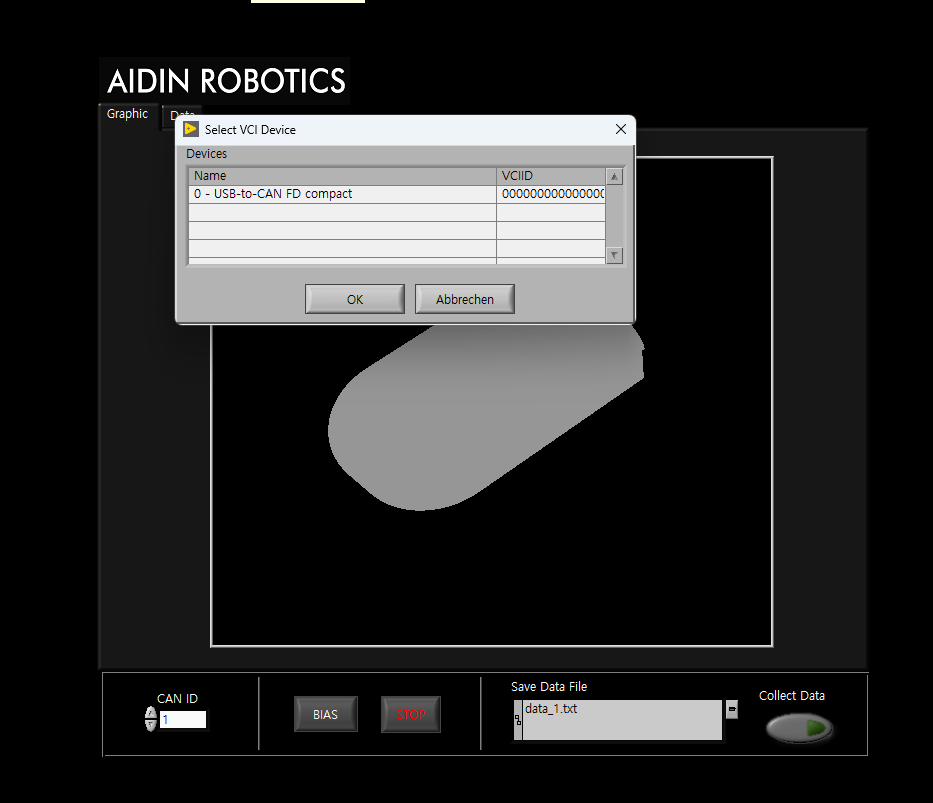Increment the CAN ID stepper
933x803 pixels.
click(x=151, y=713)
